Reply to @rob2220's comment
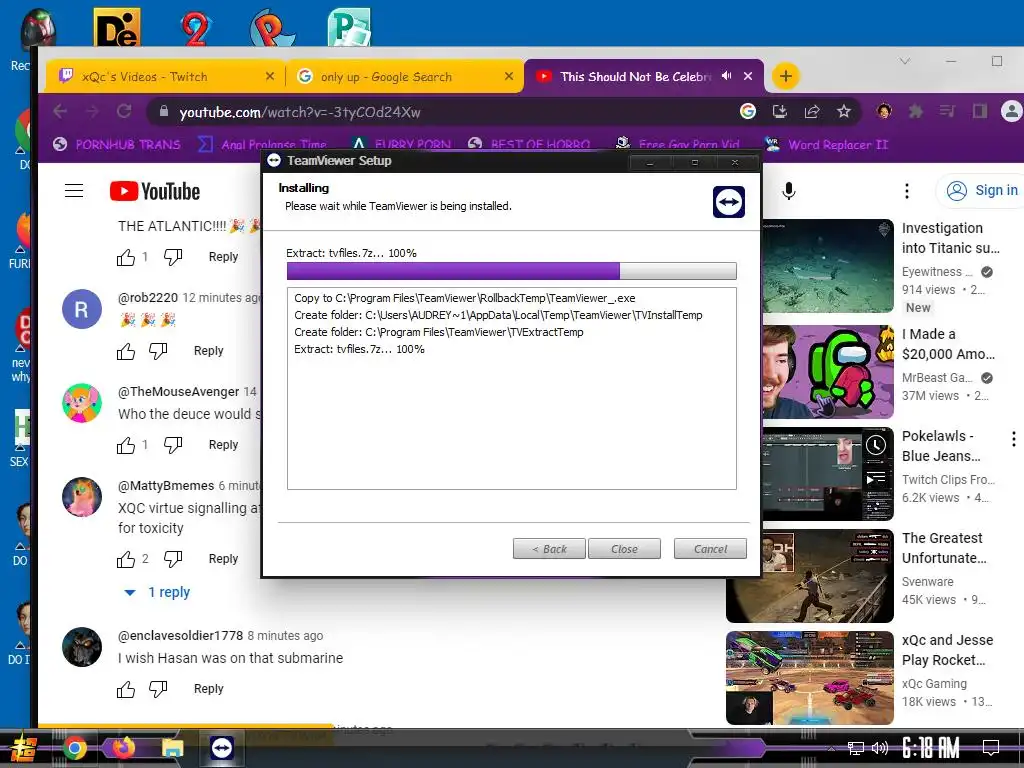1024x768 pixels. (x=208, y=351)
